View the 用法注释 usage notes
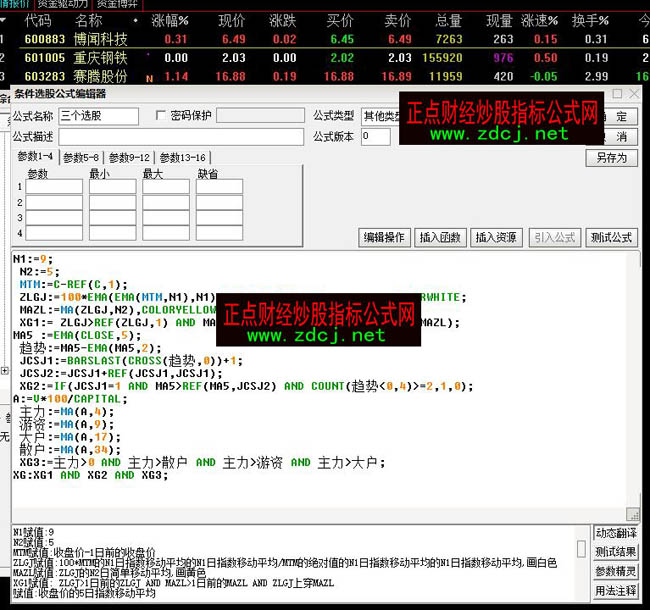The width and height of the screenshot is (650, 610). pyautogui.click(x=617, y=591)
